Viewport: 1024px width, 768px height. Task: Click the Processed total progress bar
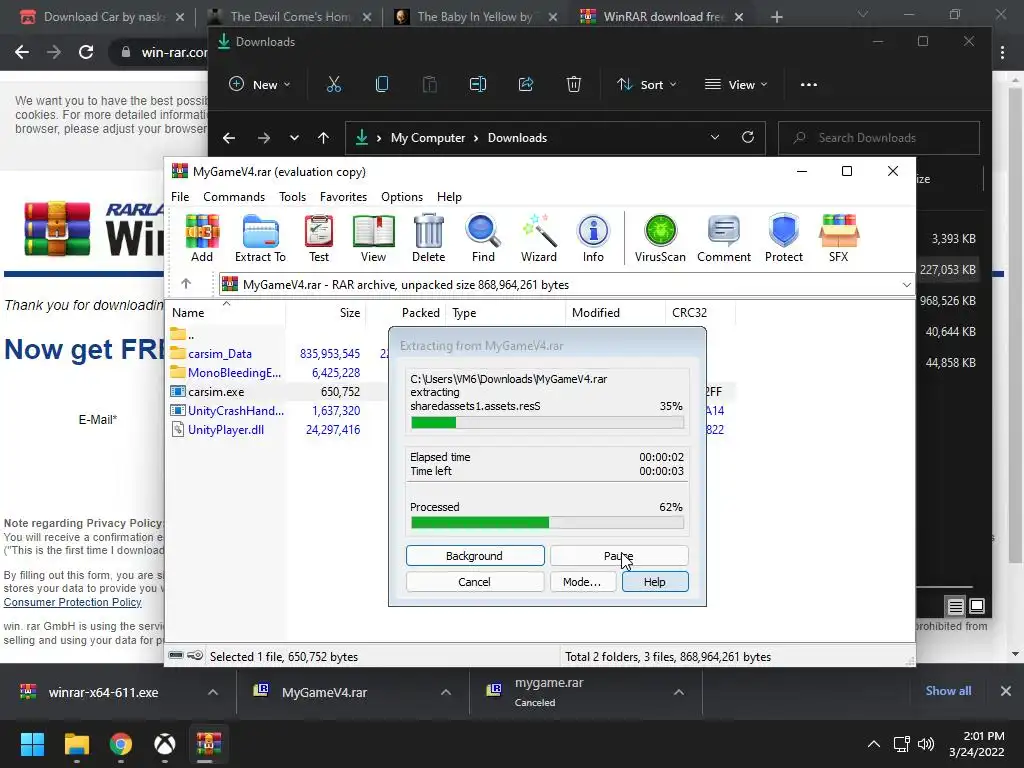point(547,522)
